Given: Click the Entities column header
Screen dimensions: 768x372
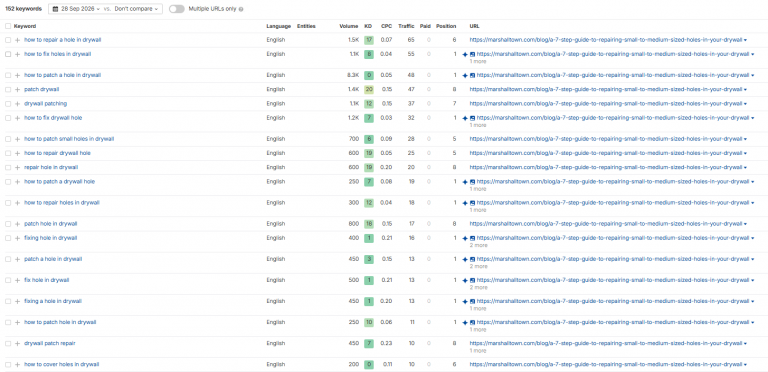Looking at the screenshot, I should point(306,26).
